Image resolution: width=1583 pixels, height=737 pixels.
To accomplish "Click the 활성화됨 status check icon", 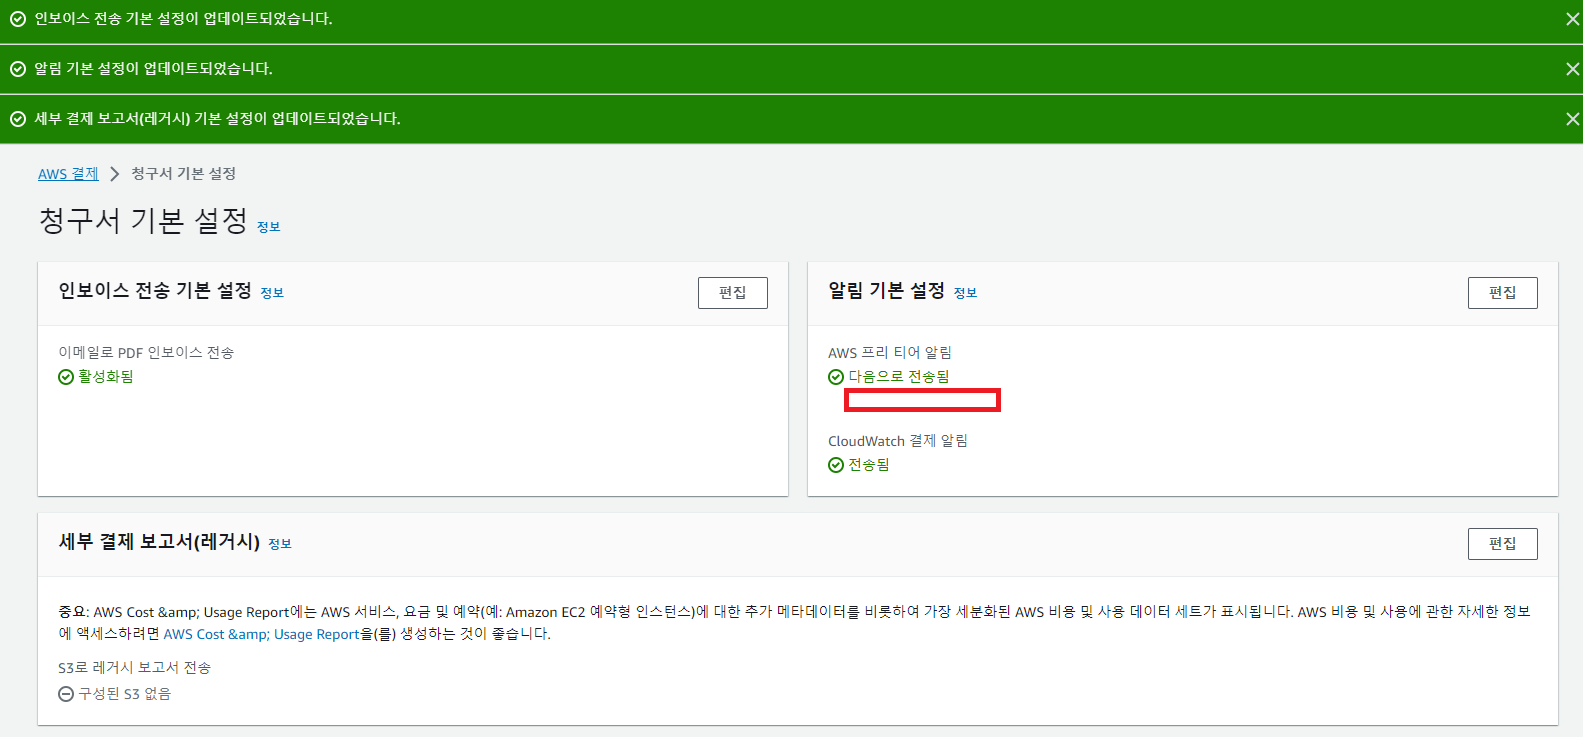I will (x=66, y=377).
